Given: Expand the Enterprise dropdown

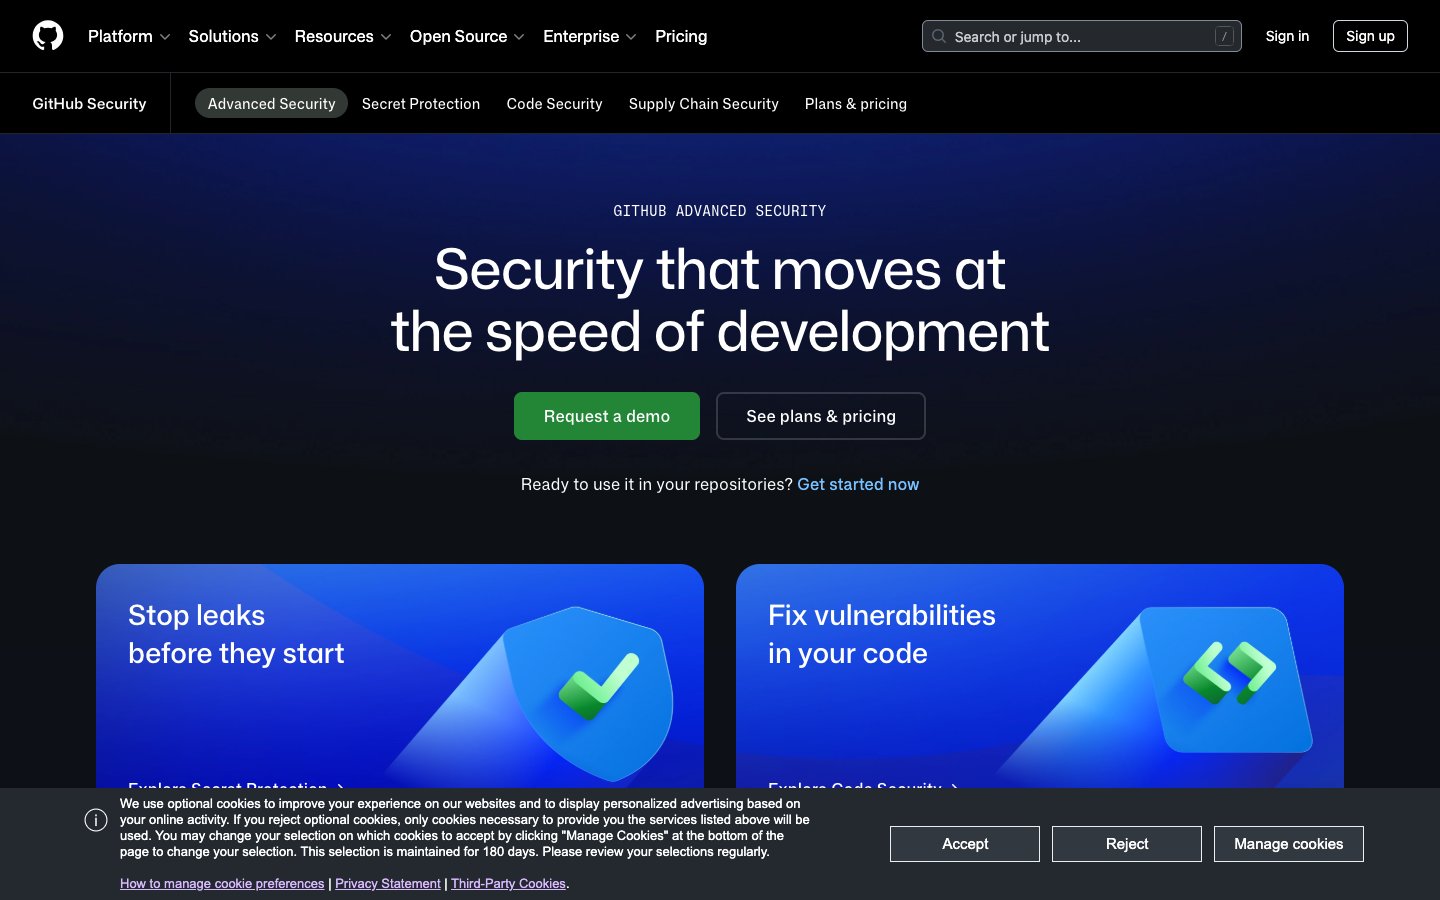Looking at the screenshot, I should [x=581, y=36].
